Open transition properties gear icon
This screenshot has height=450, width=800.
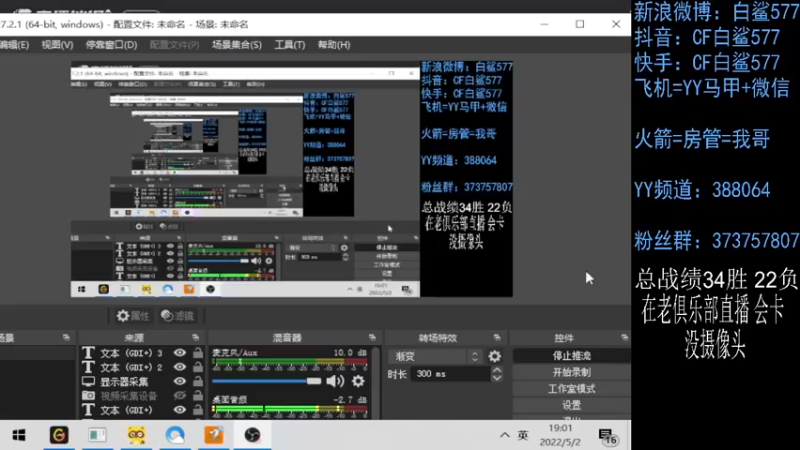tap(494, 356)
